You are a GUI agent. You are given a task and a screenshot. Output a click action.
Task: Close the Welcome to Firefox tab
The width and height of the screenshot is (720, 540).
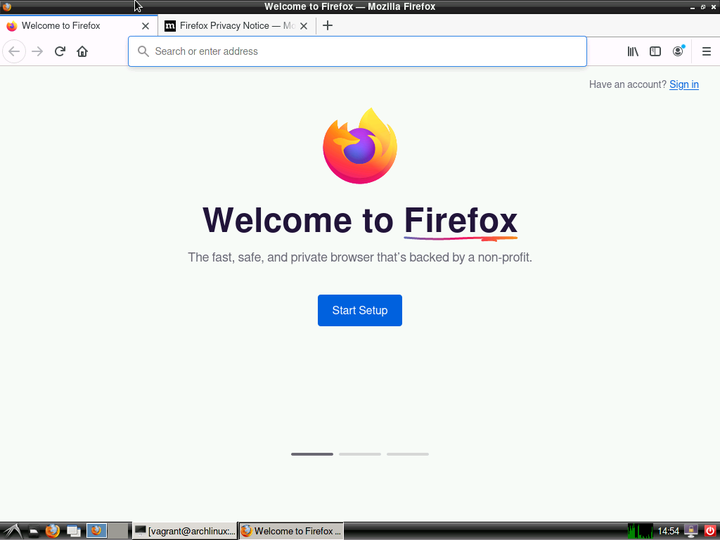[x=145, y=26]
